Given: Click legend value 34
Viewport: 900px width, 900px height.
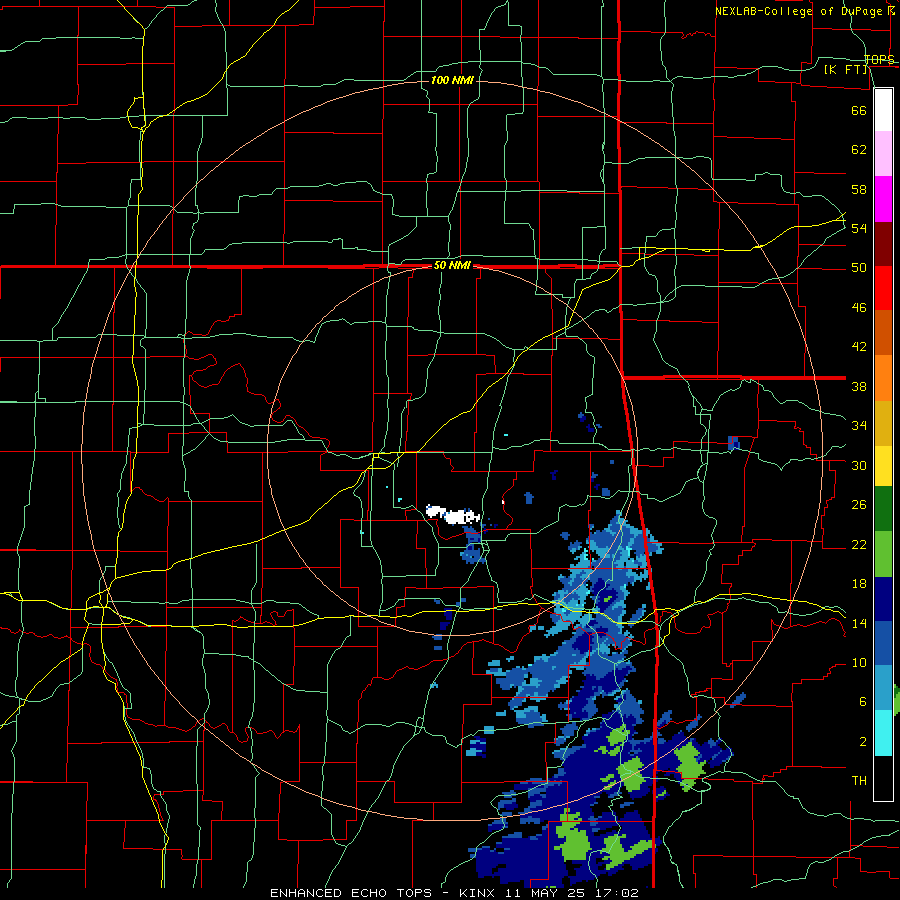Looking at the screenshot, I should [859, 425].
